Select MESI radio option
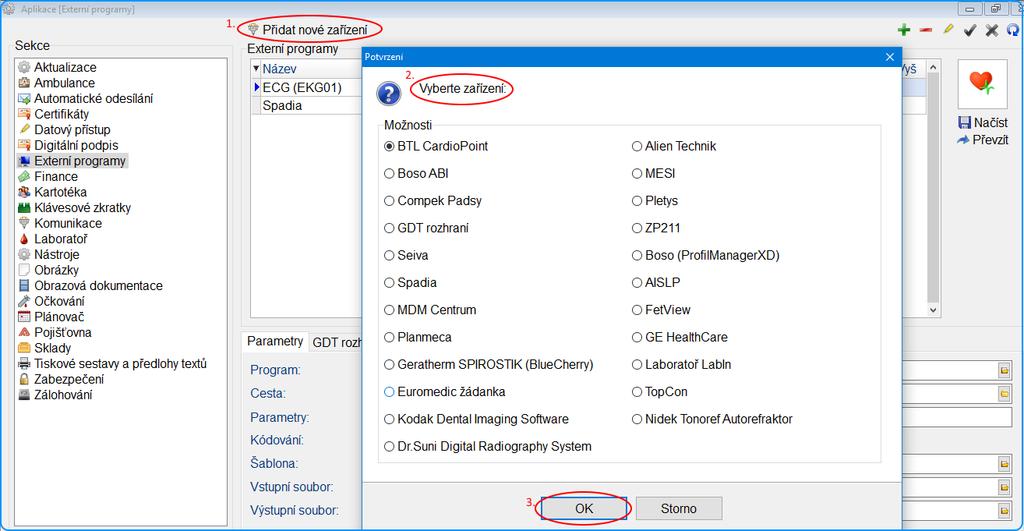The image size is (1024, 531). (x=654, y=174)
